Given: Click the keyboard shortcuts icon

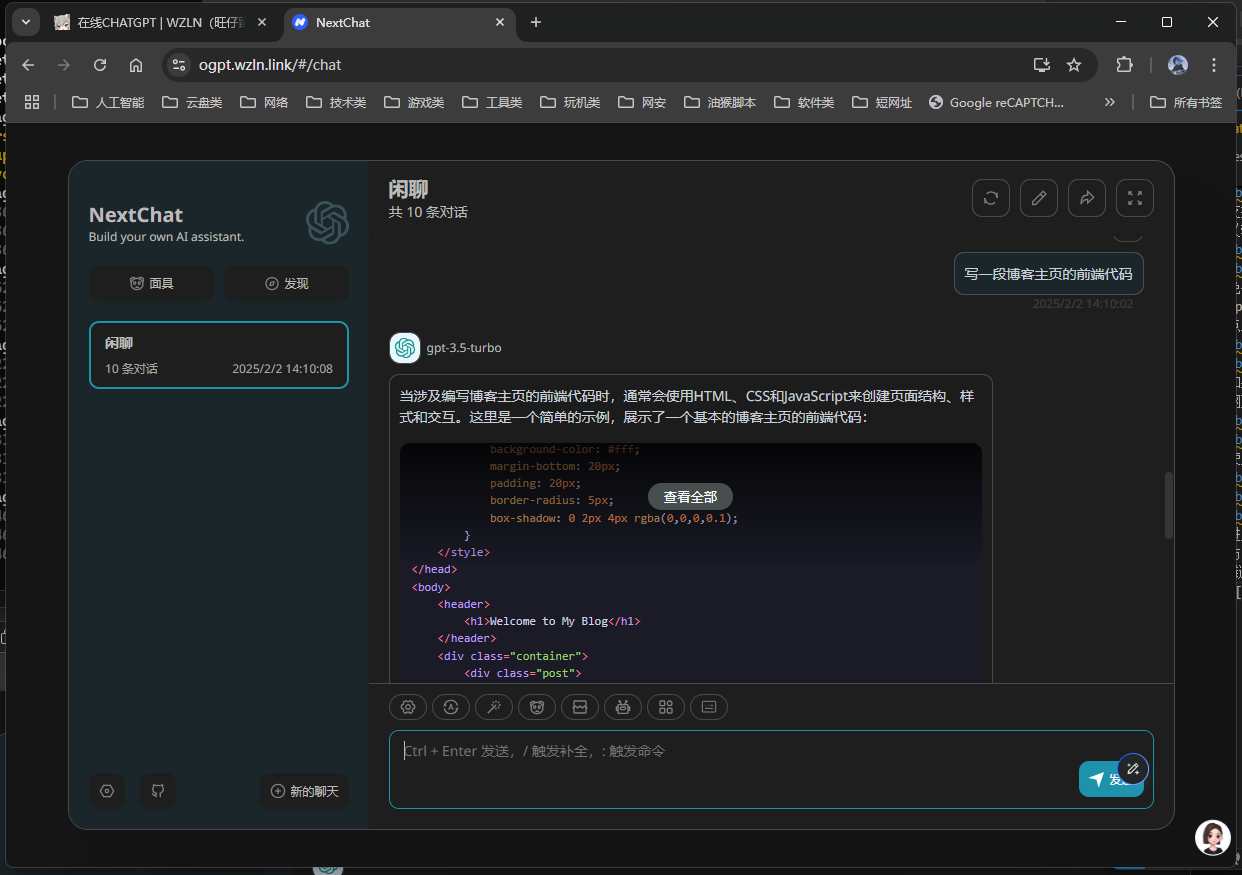Looking at the screenshot, I should pyautogui.click(x=709, y=707).
